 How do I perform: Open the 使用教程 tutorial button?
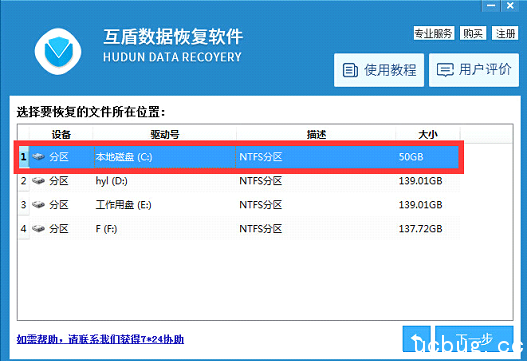(379, 70)
